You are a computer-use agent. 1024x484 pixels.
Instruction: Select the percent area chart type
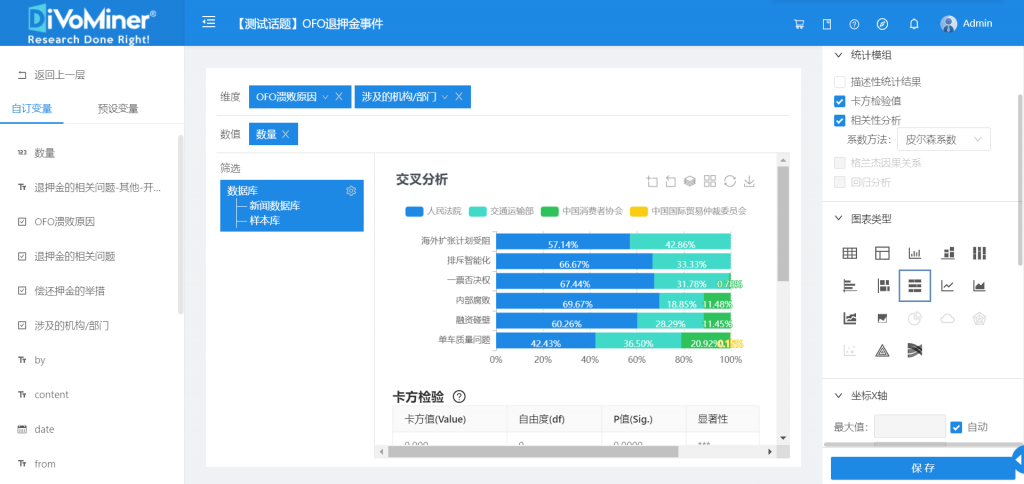point(882,318)
